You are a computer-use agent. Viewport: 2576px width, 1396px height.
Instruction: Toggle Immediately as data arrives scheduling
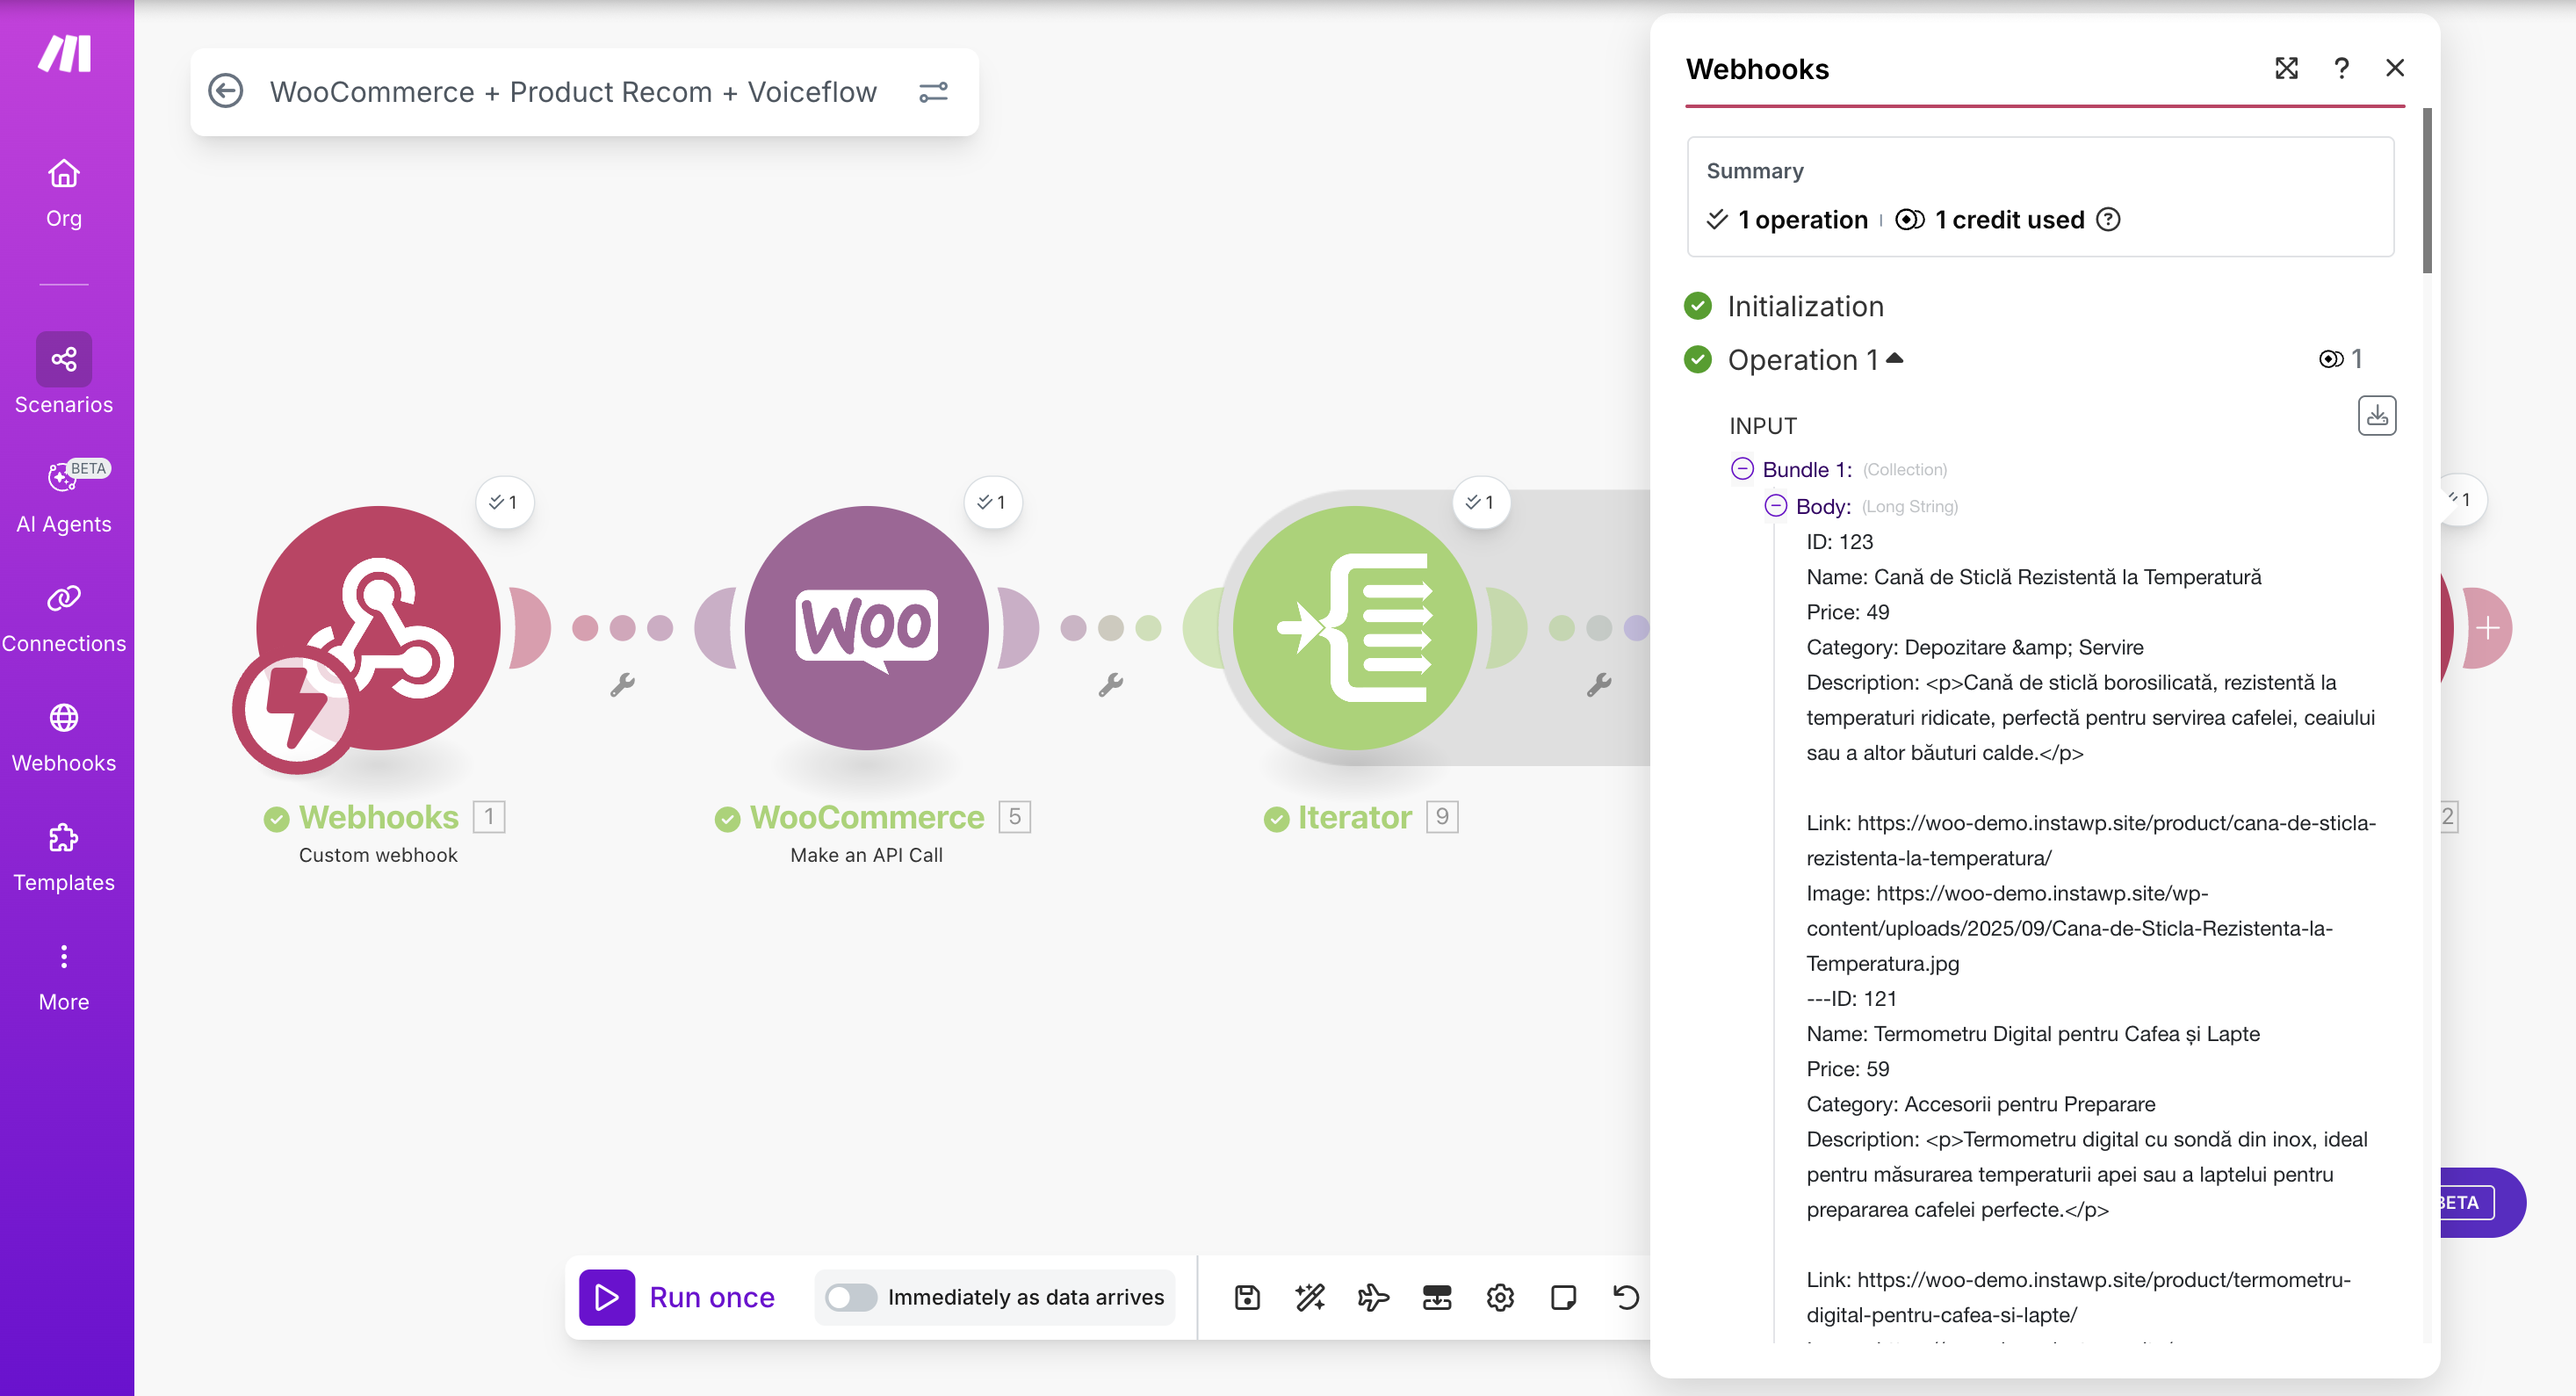[851, 1297]
